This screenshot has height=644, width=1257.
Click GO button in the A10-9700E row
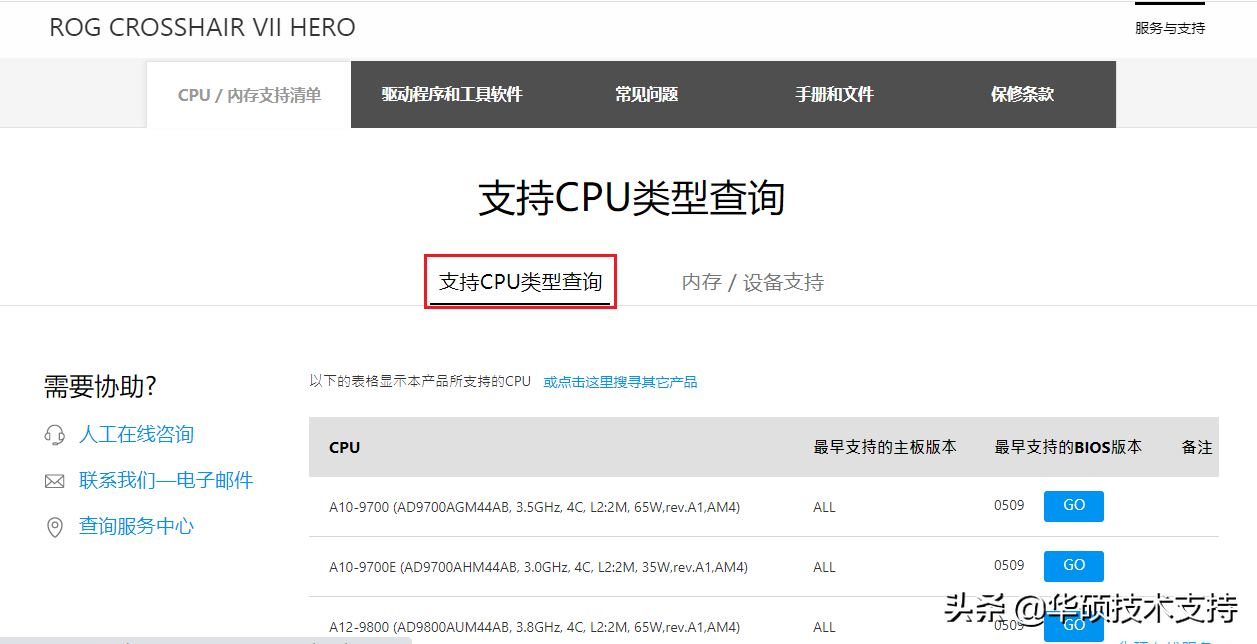(1074, 566)
